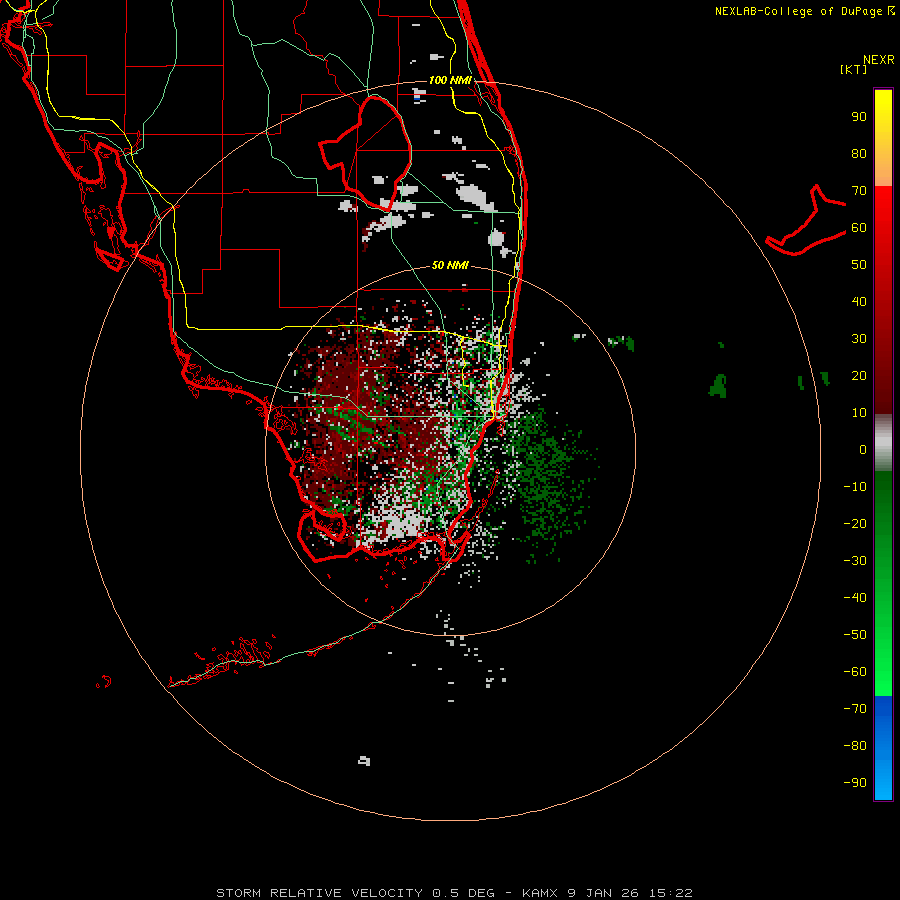
Task: Select the 90 tick label on the scale
Action: click(x=859, y=117)
